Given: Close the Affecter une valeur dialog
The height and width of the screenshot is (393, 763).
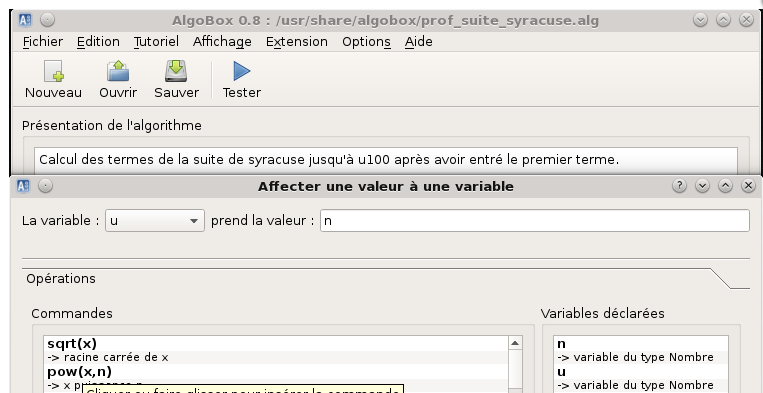Looking at the screenshot, I should [x=748, y=185].
